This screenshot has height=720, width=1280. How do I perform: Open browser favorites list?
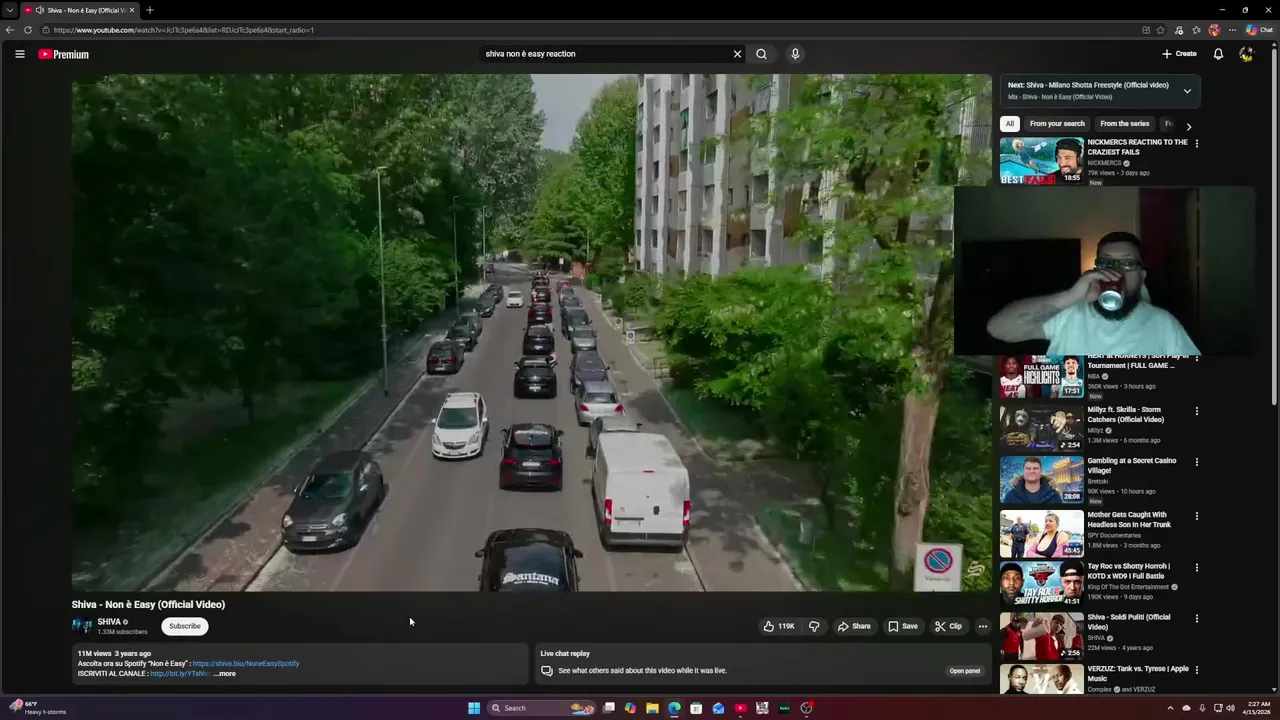click(x=1197, y=30)
